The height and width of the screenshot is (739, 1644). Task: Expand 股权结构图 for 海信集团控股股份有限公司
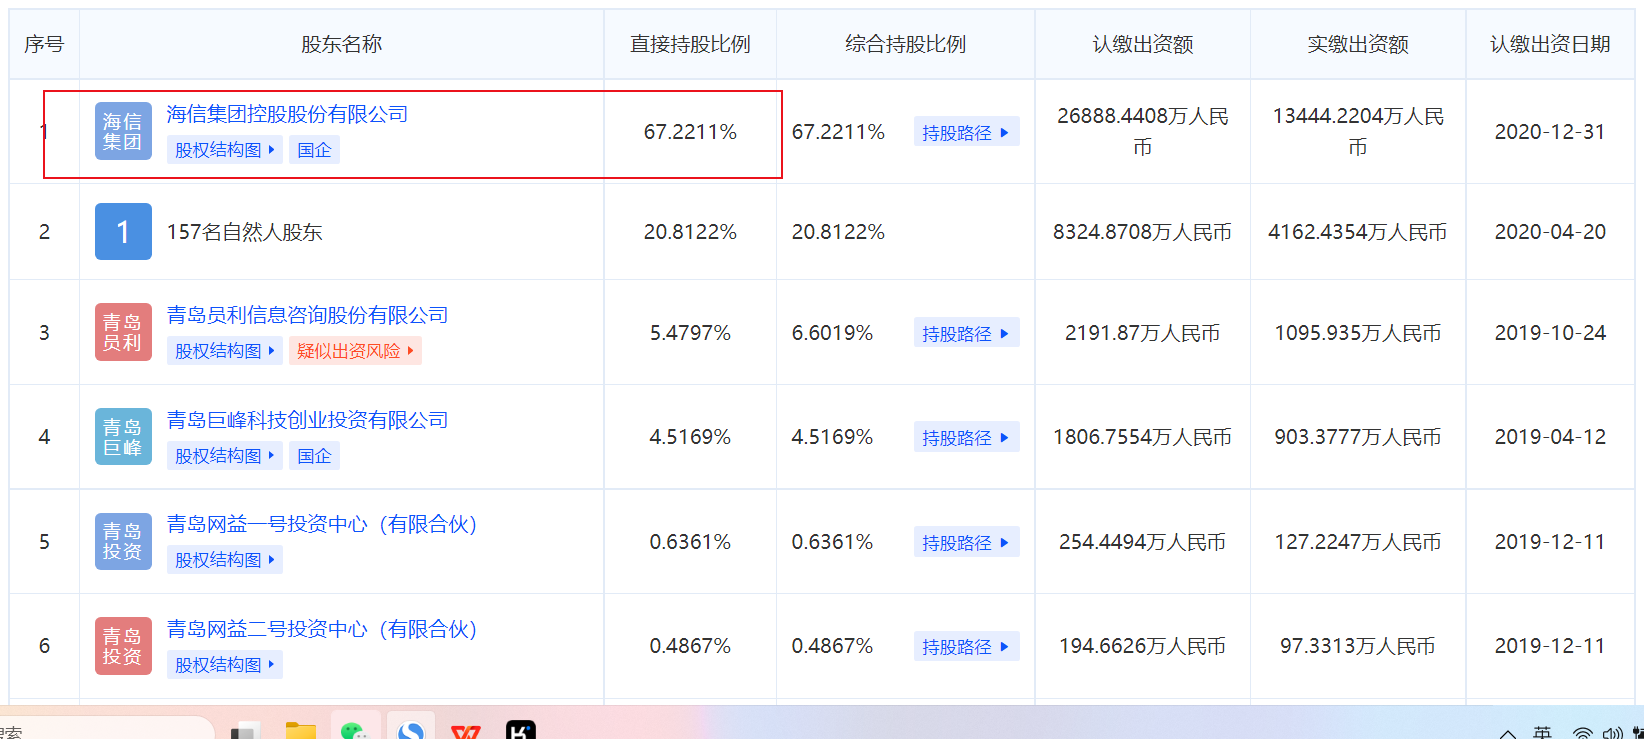point(225,150)
